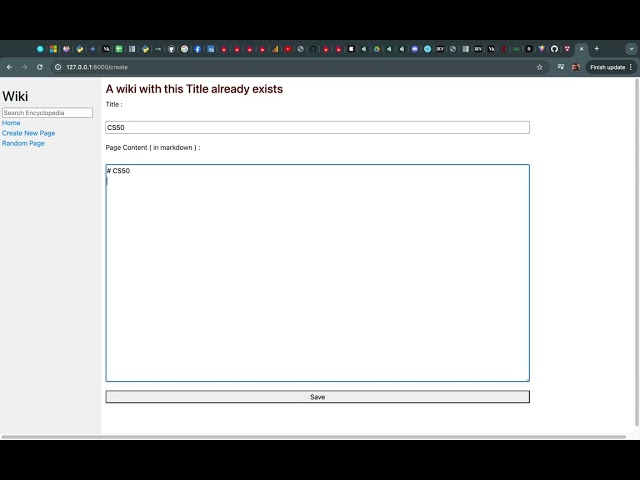Expand the tab search dropdown arrow

pyautogui.click(x=631, y=49)
